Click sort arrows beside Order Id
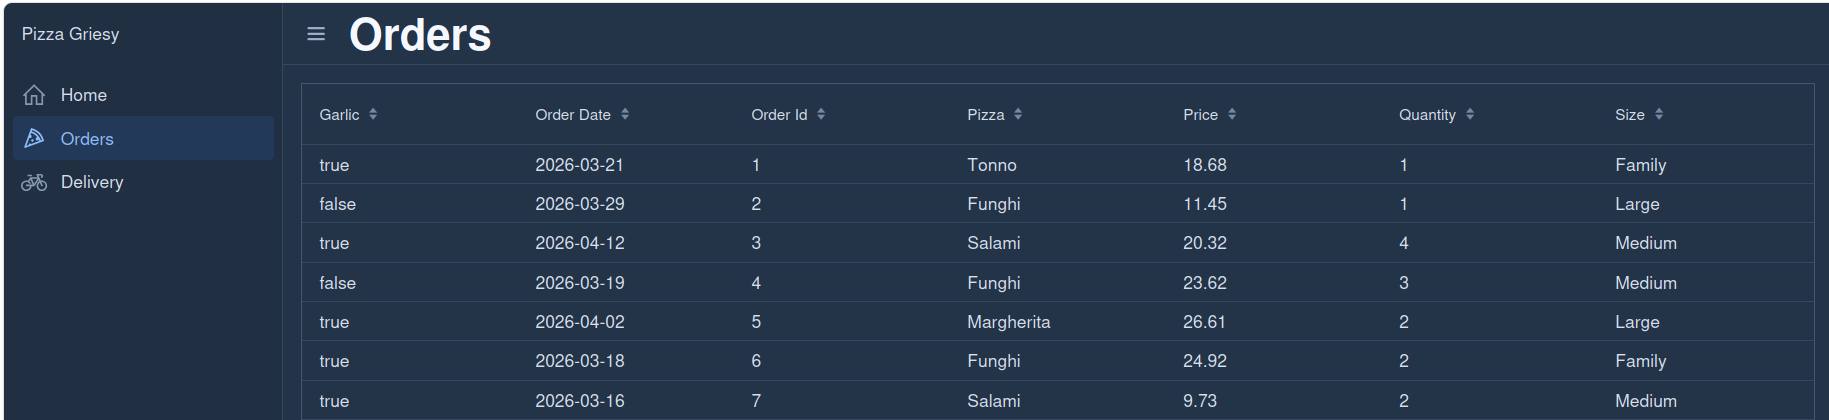 click(x=821, y=114)
